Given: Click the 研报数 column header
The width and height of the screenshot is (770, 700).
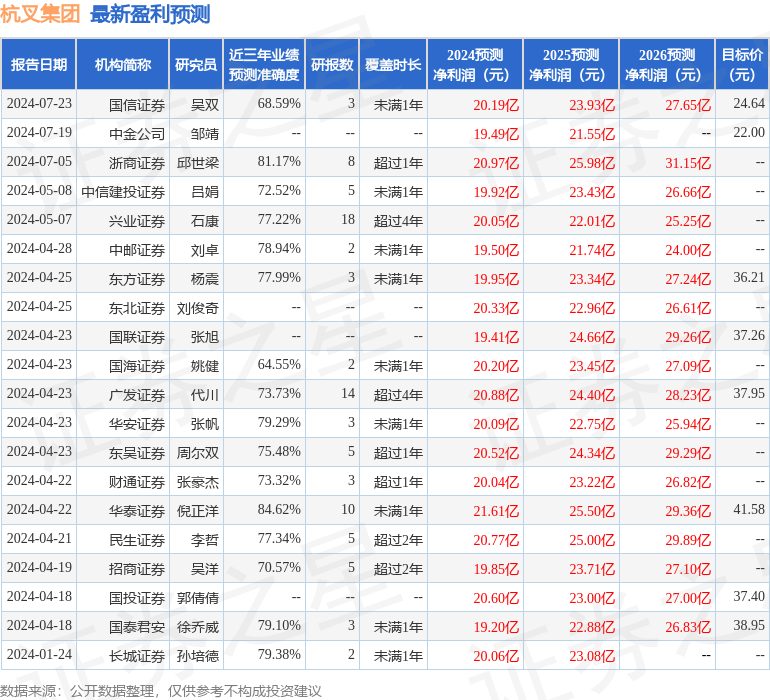Looking at the screenshot, I should click(332, 64).
